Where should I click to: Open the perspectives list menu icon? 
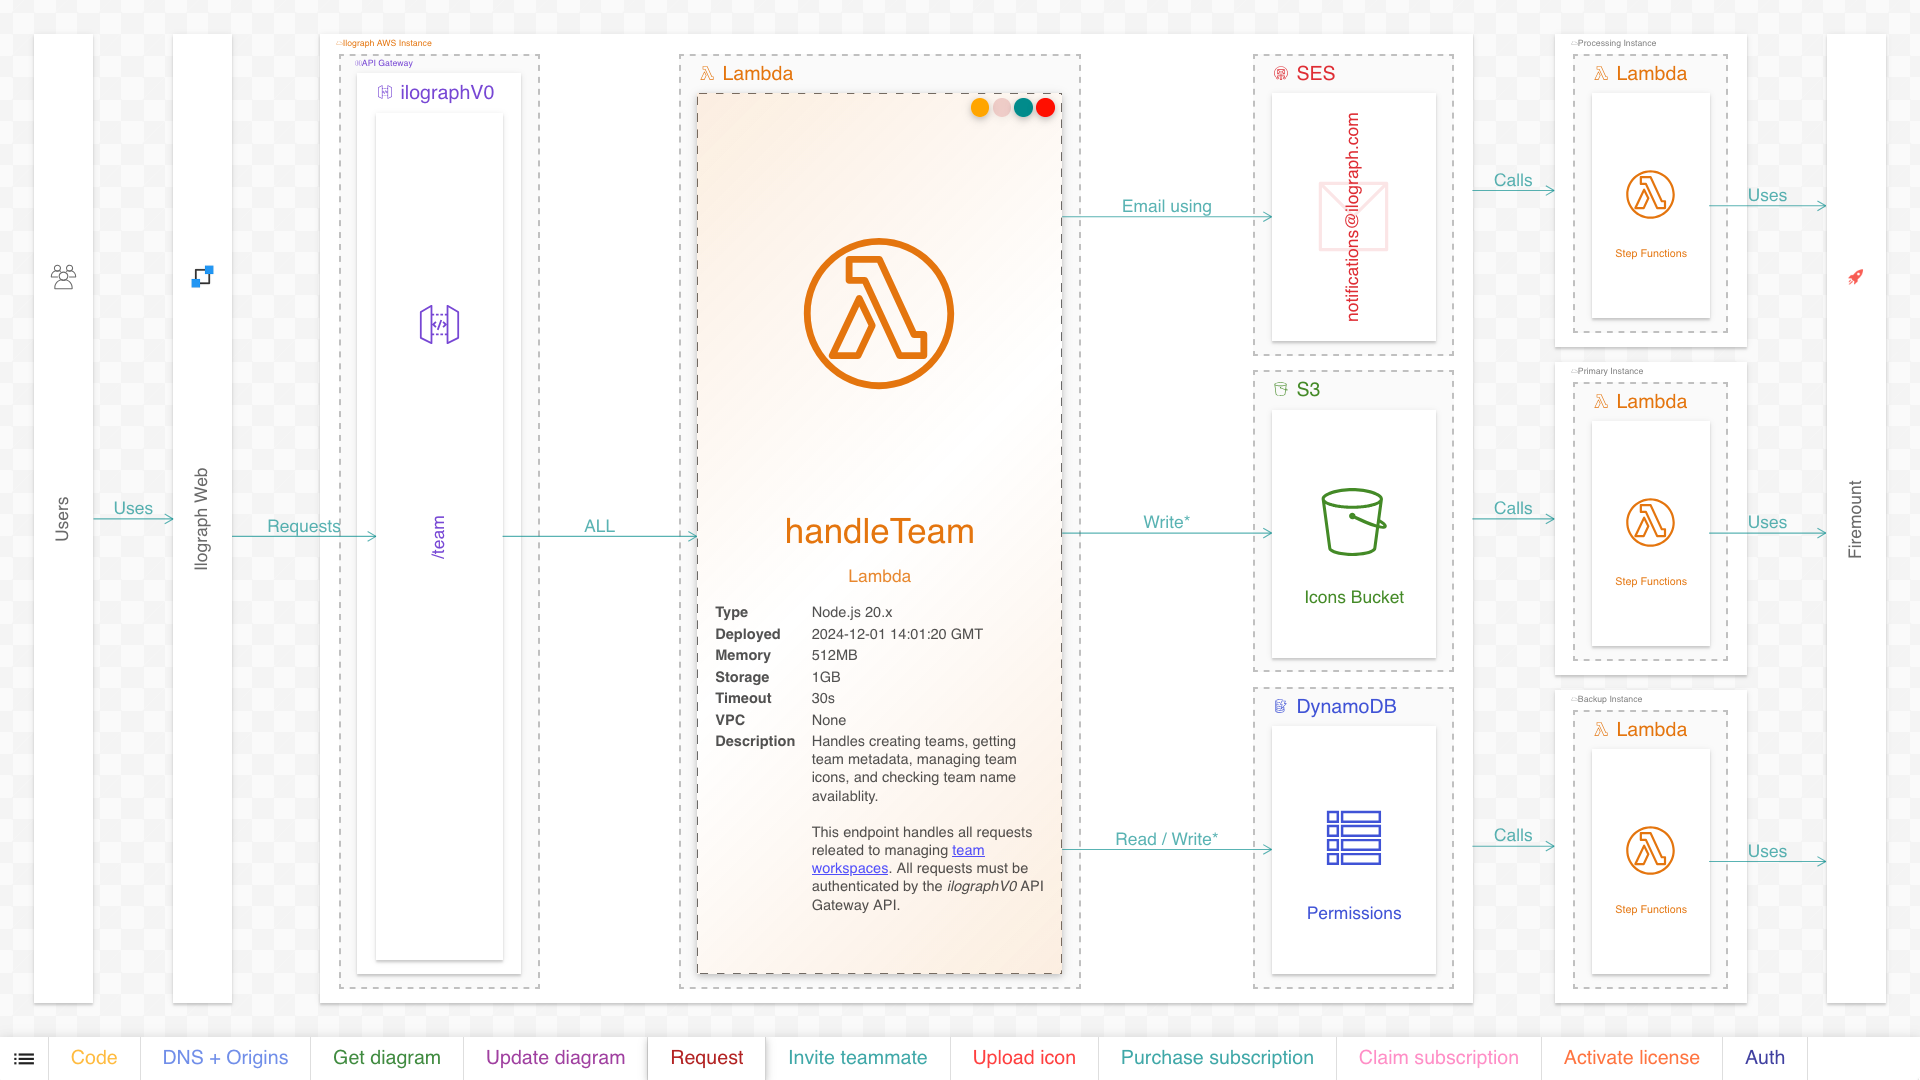pyautogui.click(x=24, y=1058)
